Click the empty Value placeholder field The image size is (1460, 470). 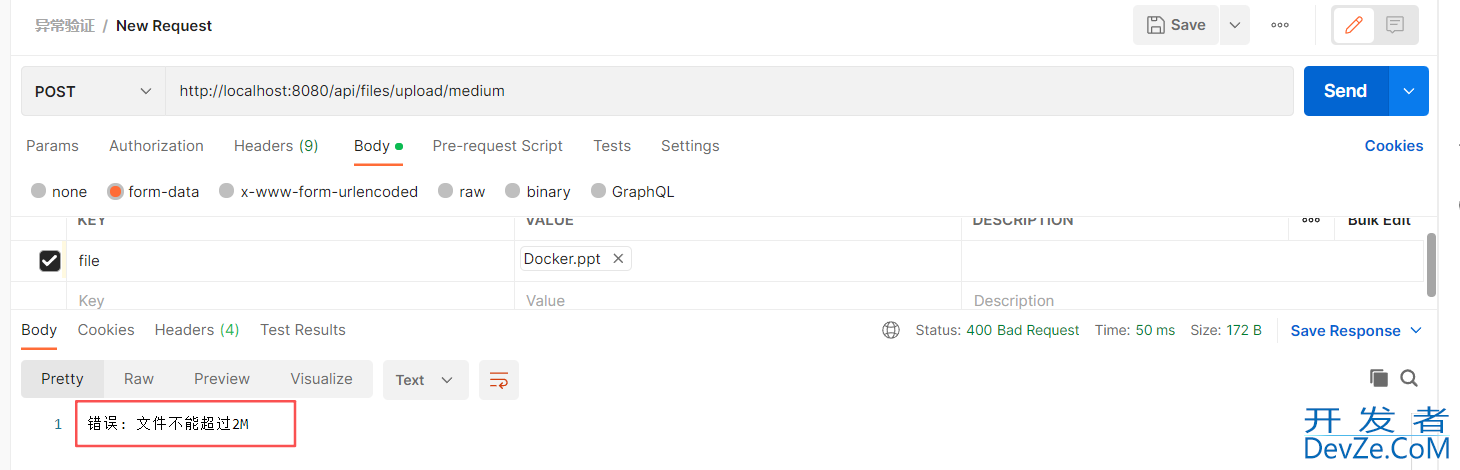738,300
